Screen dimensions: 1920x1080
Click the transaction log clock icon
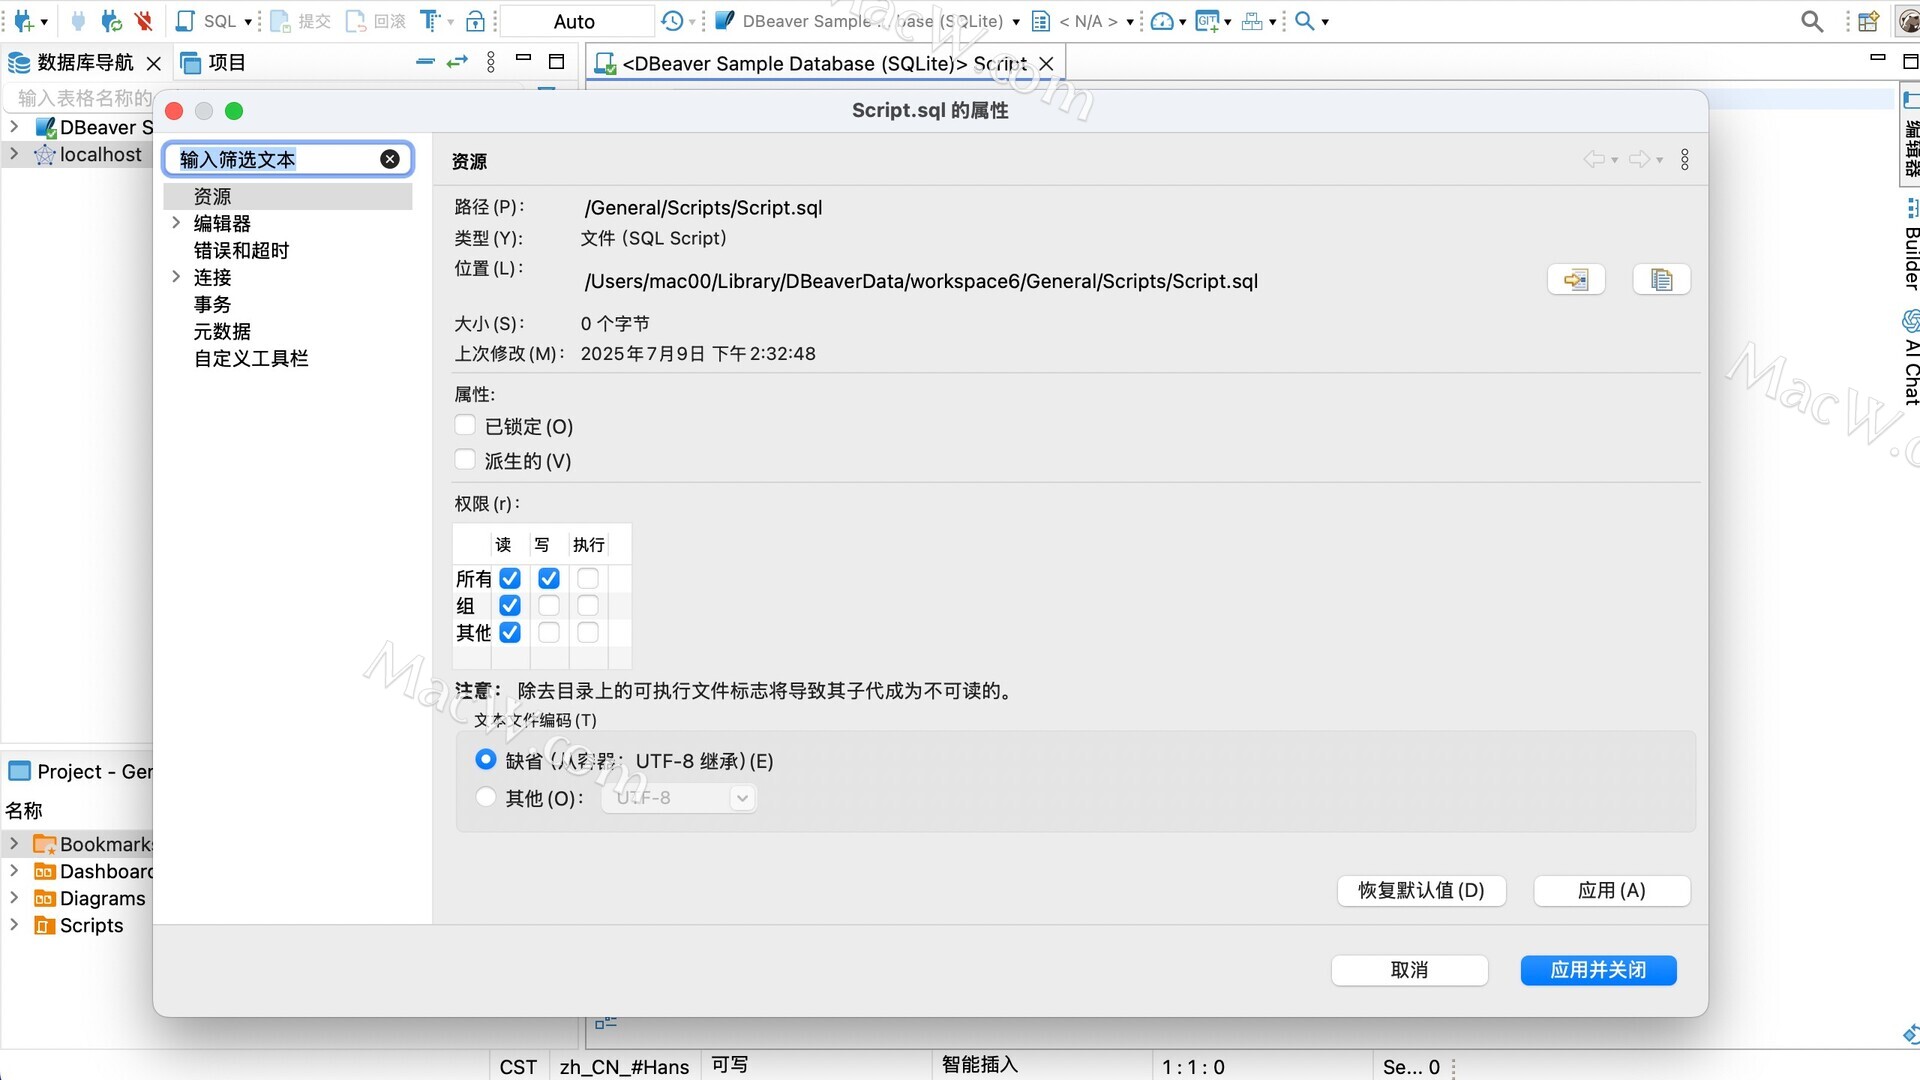pyautogui.click(x=672, y=21)
